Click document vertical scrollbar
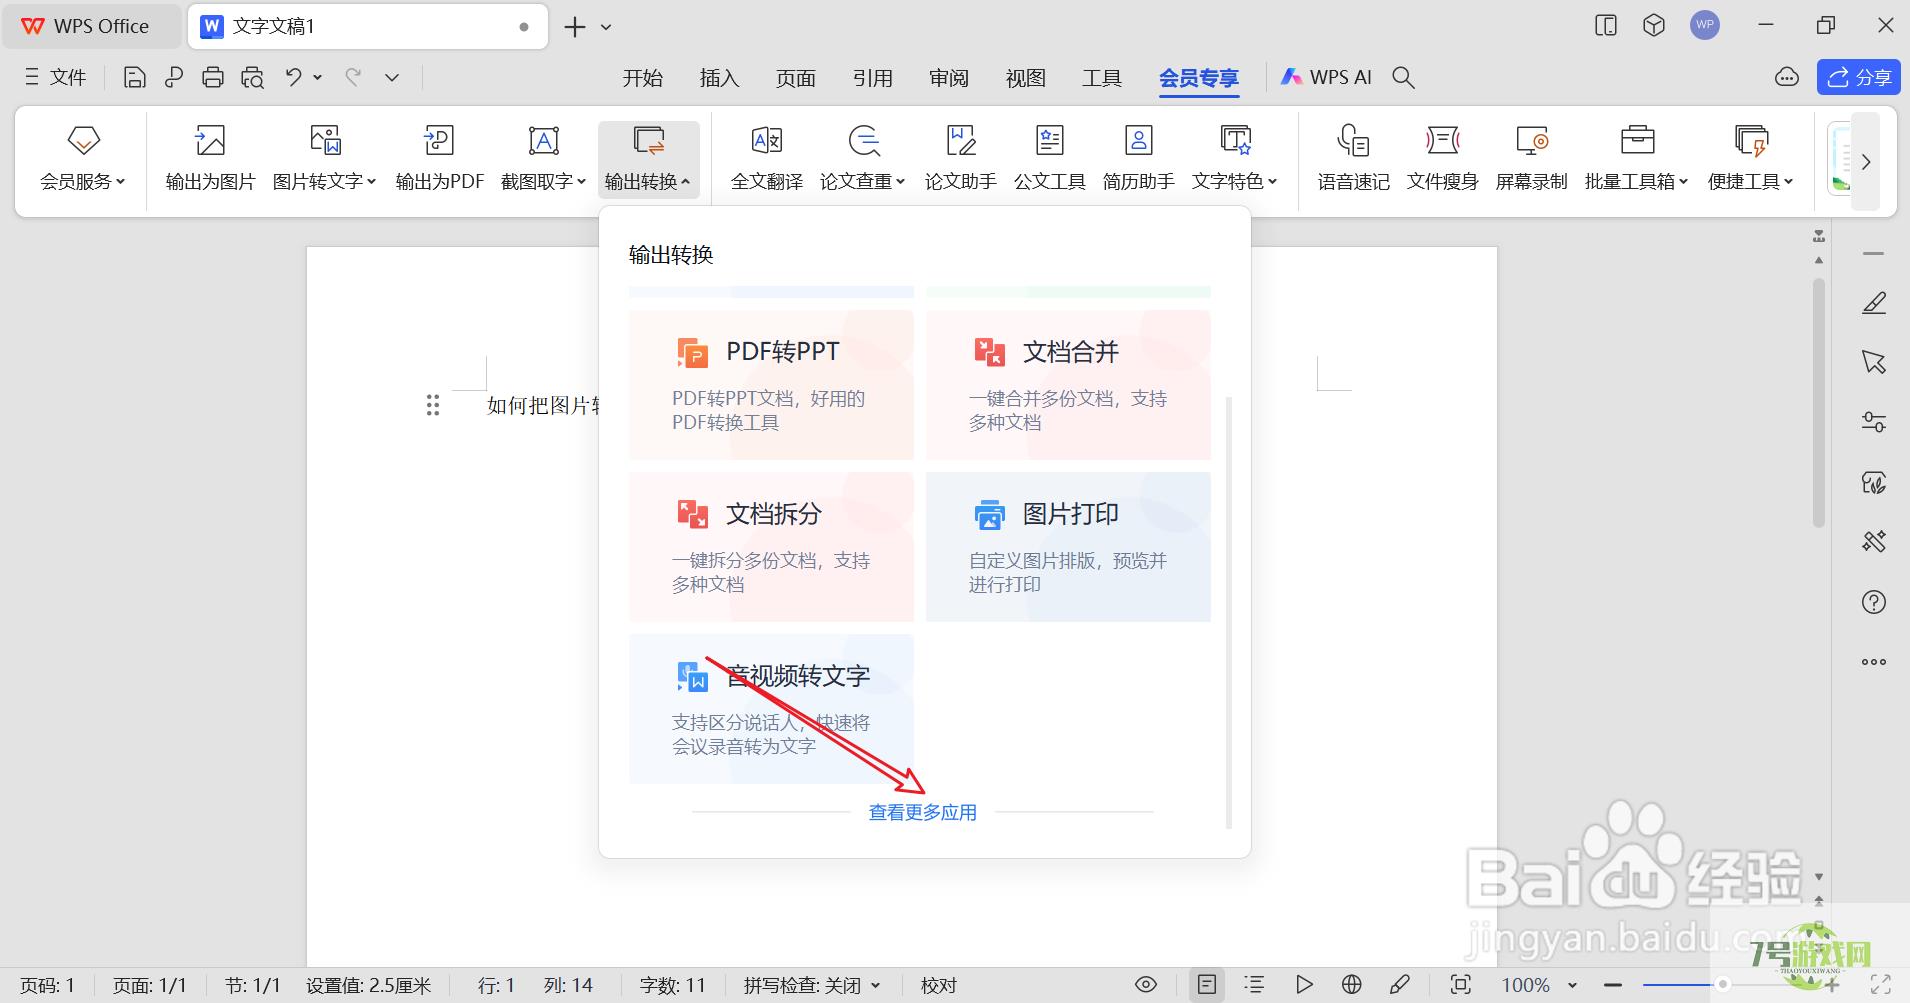 [1819, 403]
